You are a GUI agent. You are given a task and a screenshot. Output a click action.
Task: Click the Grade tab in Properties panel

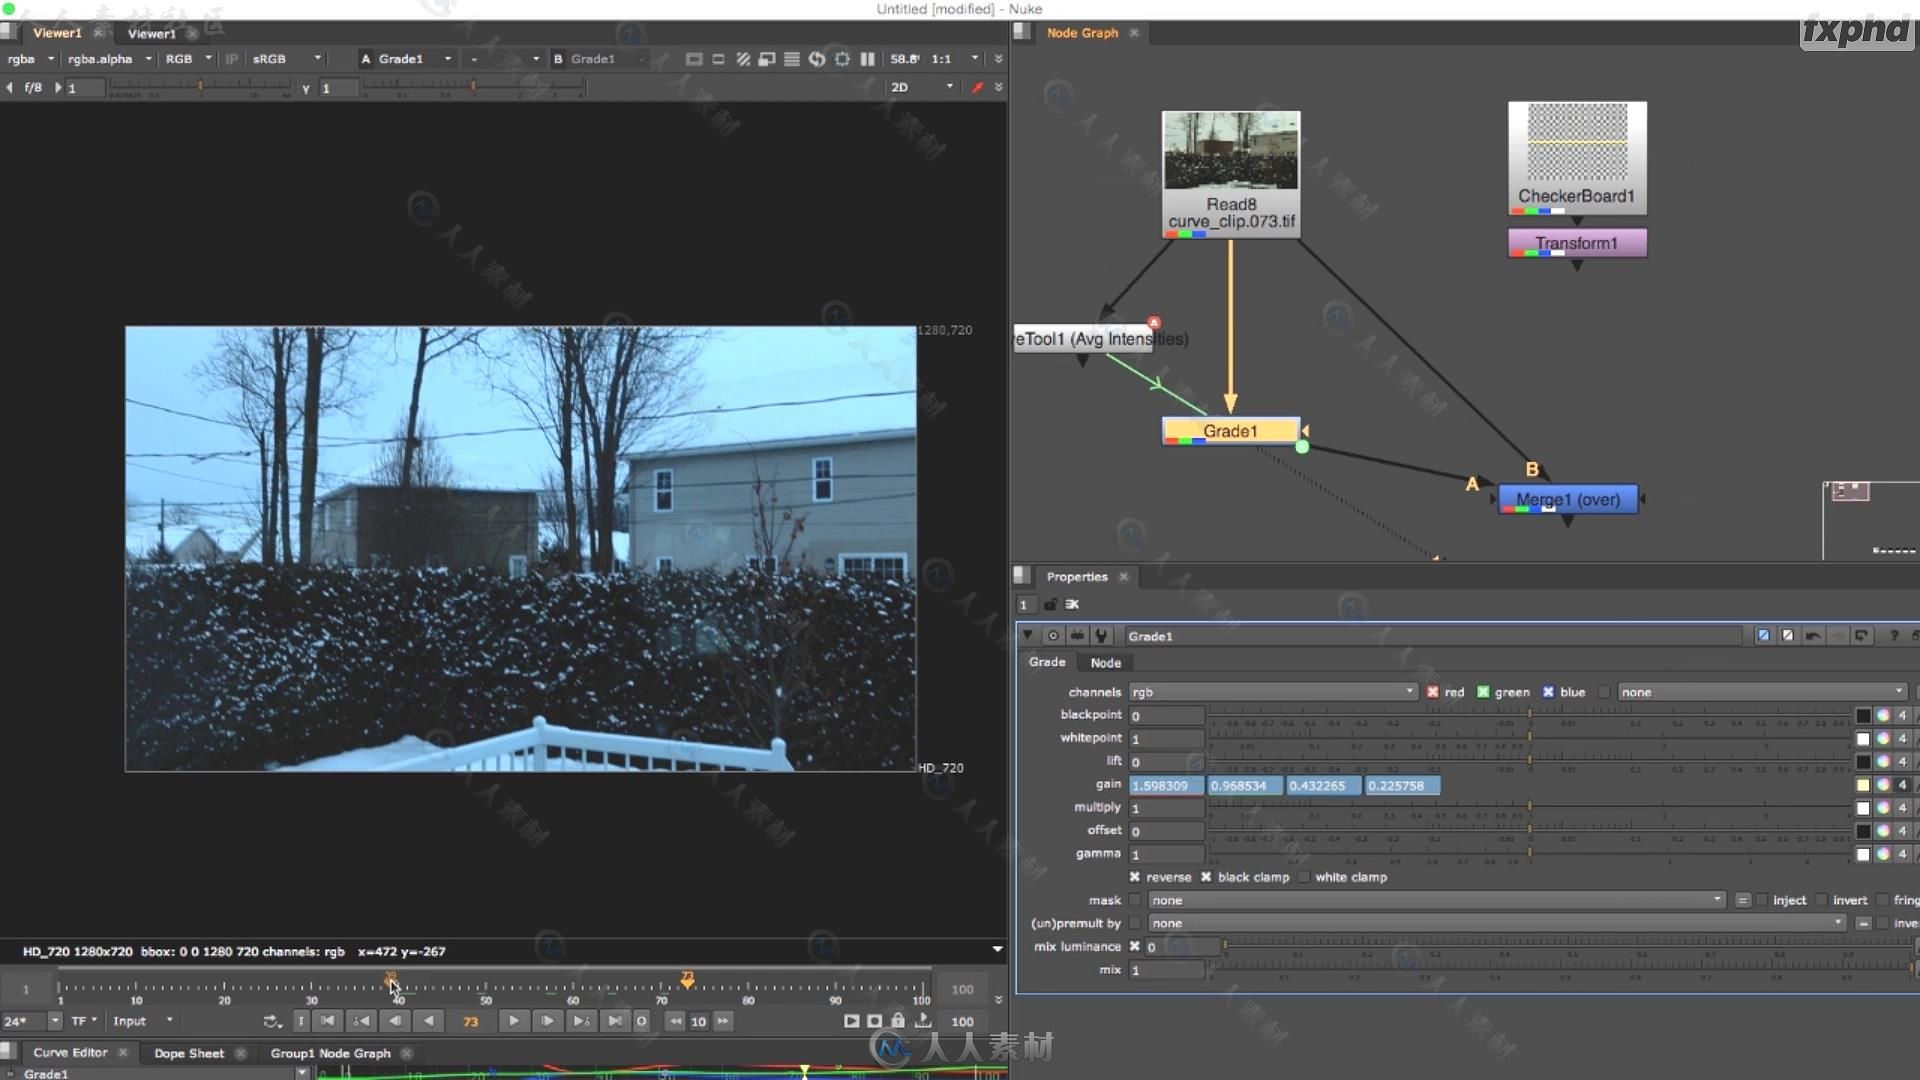point(1046,662)
